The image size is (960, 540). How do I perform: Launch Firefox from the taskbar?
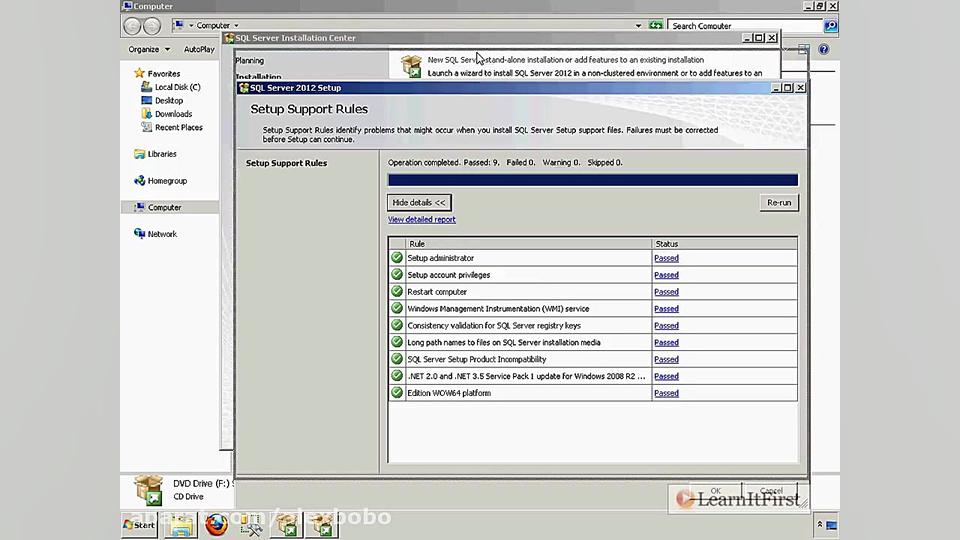[x=216, y=525]
